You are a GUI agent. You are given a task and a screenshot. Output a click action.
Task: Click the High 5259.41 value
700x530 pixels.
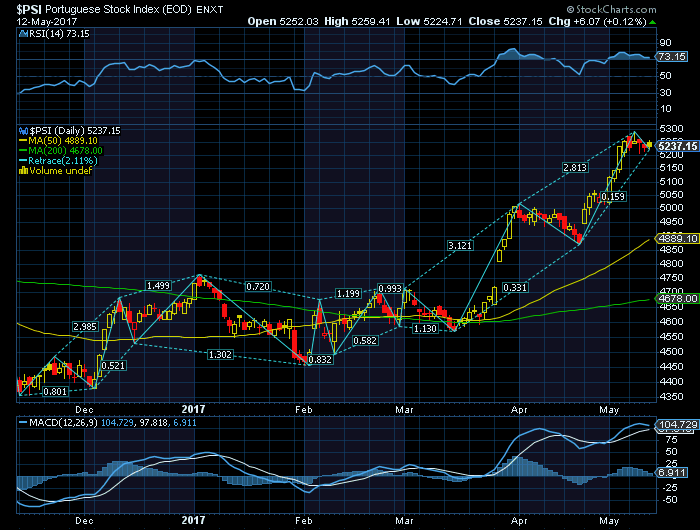(x=357, y=21)
